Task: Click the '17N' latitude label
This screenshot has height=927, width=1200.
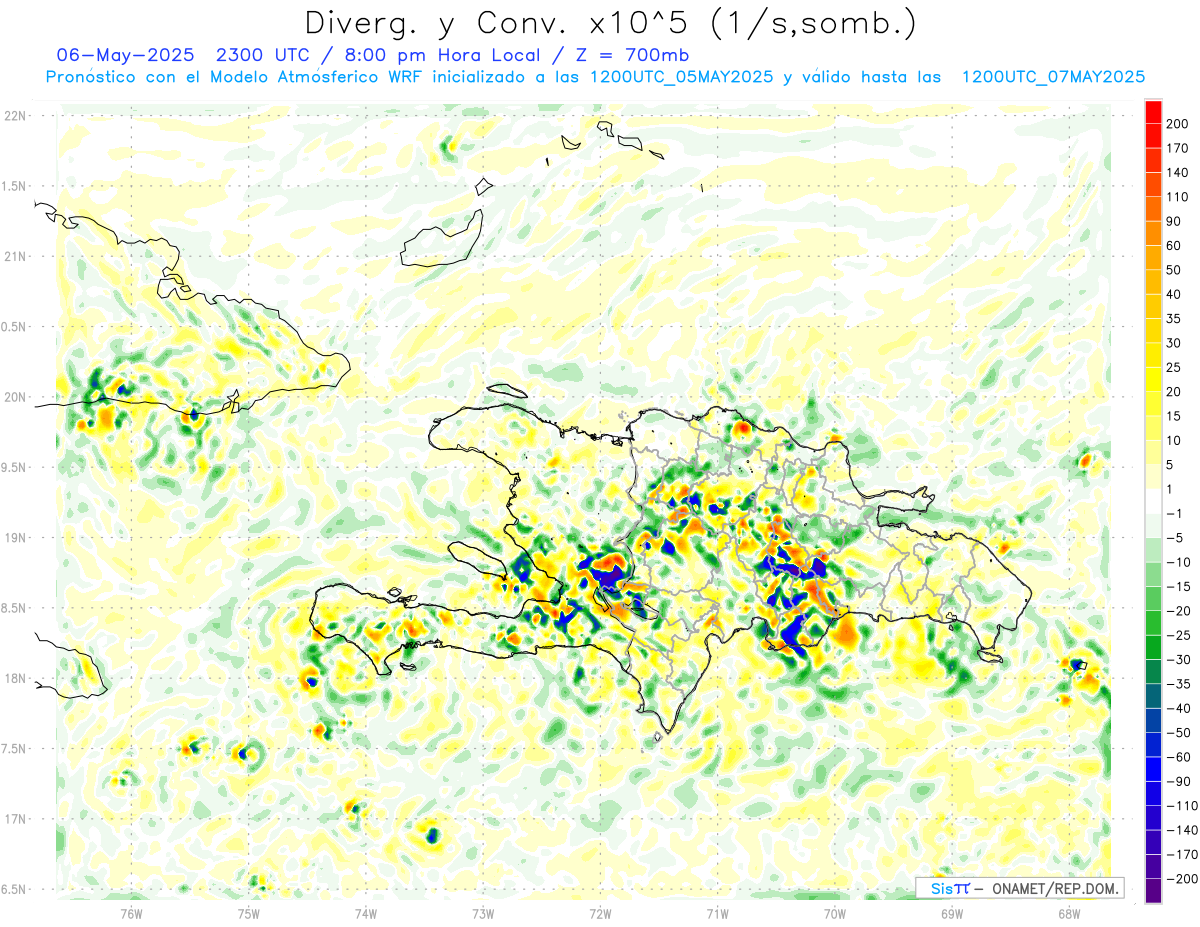Action: tap(14, 819)
